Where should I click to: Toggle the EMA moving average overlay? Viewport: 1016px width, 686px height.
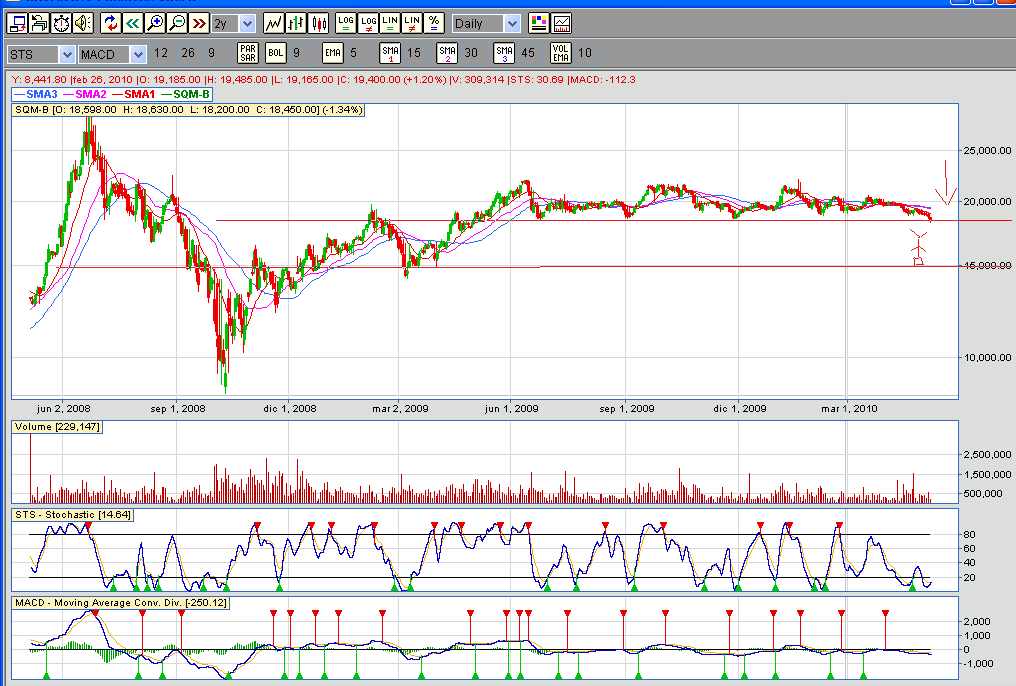pyautogui.click(x=333, y=53)
